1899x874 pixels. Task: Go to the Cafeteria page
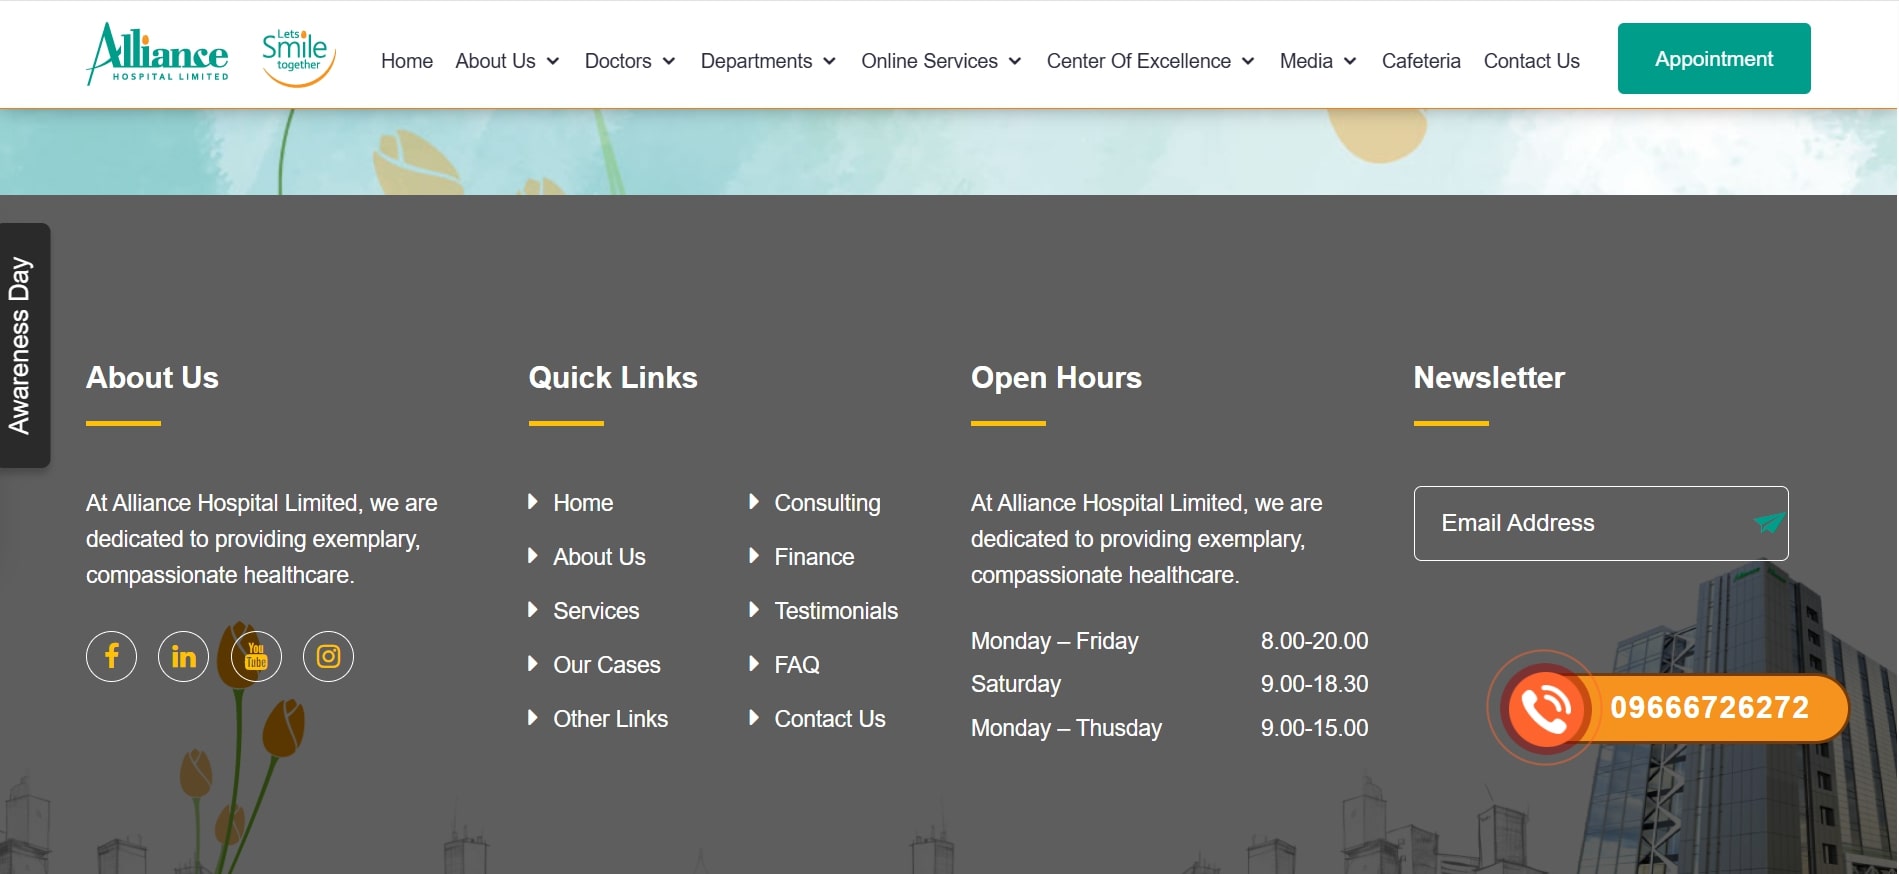point(1420,61)
